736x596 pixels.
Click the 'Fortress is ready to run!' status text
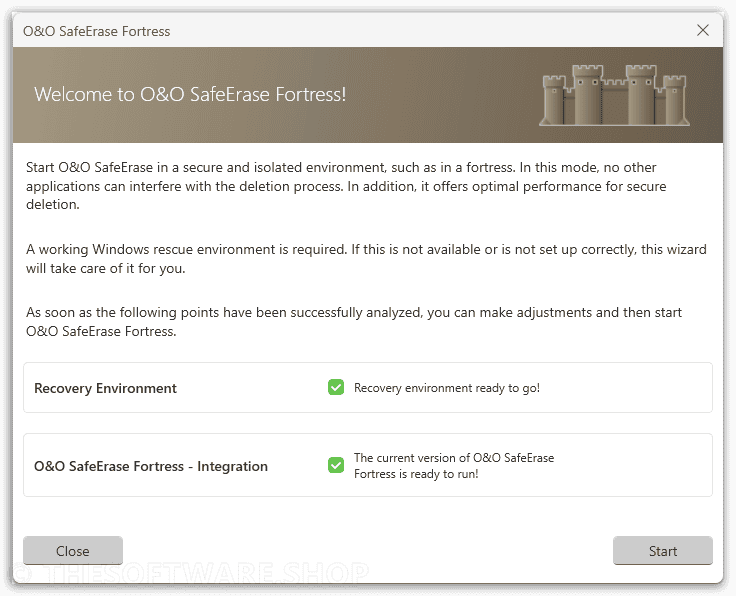point(416,474)
